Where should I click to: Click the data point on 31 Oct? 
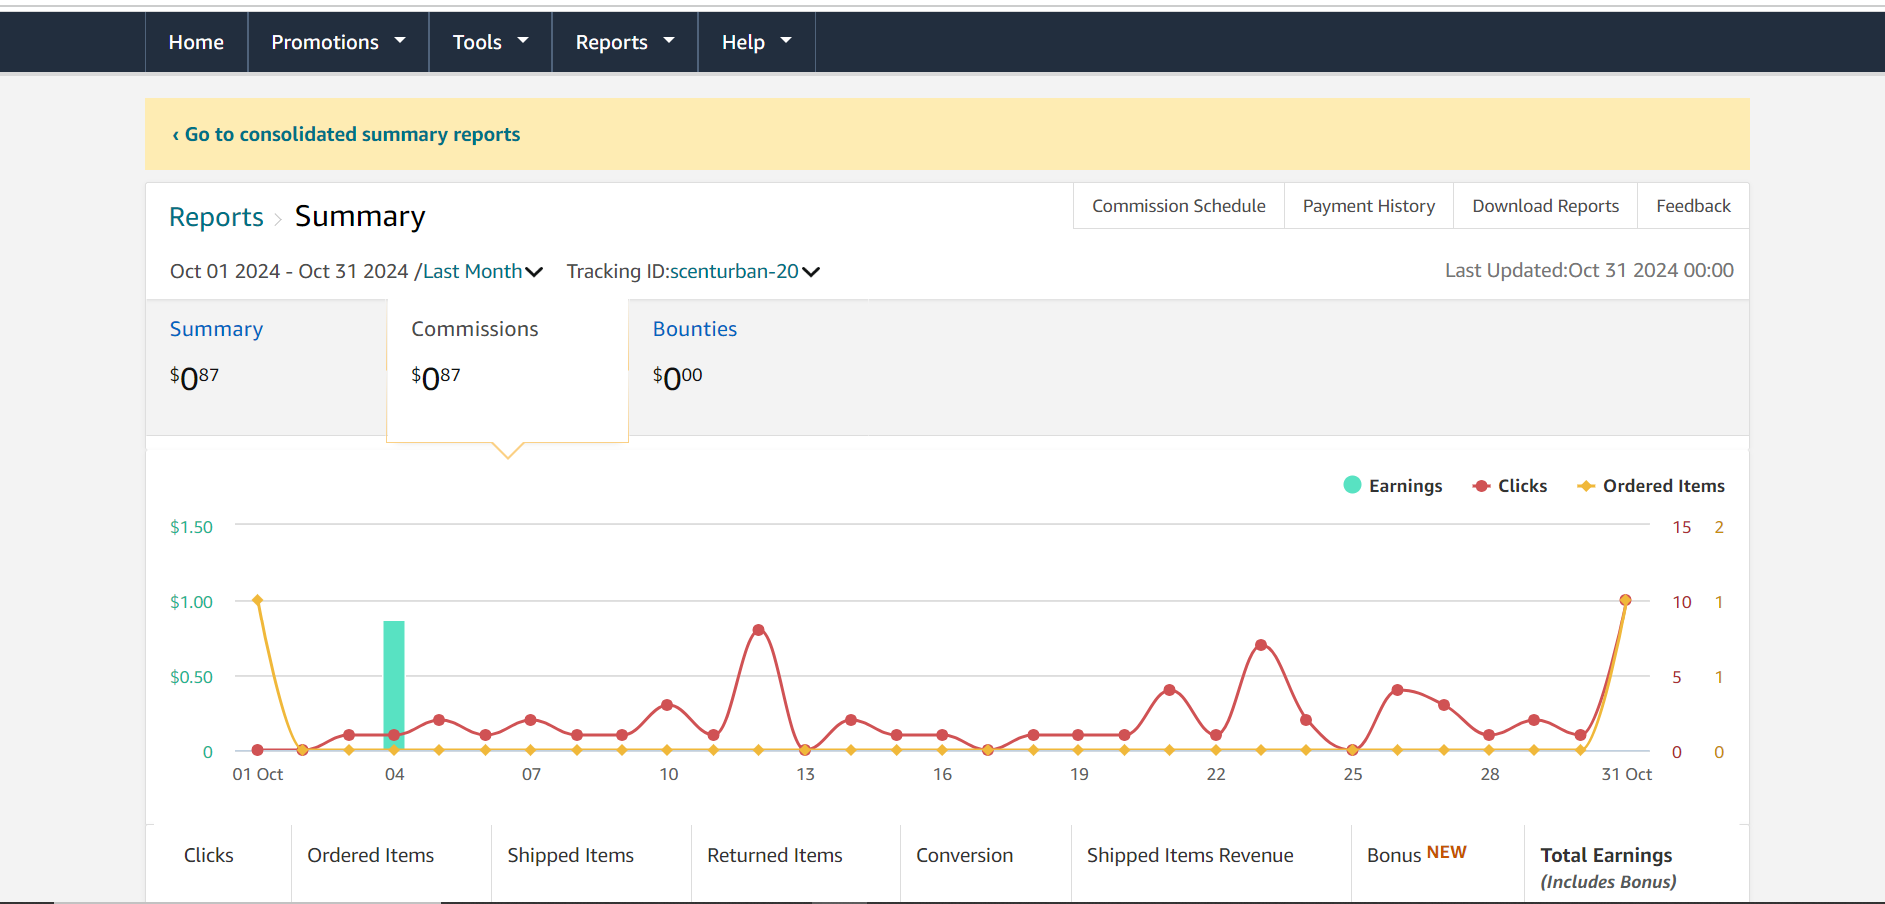[1625, 600]
